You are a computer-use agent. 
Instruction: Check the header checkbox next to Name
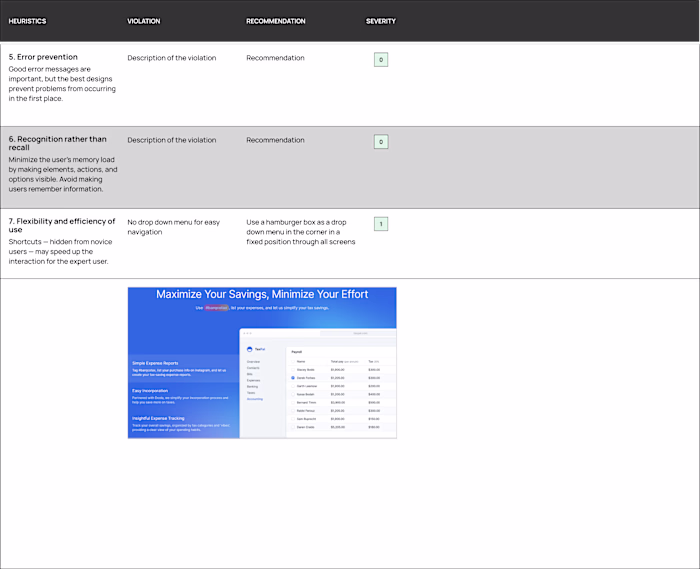[293, 361]
